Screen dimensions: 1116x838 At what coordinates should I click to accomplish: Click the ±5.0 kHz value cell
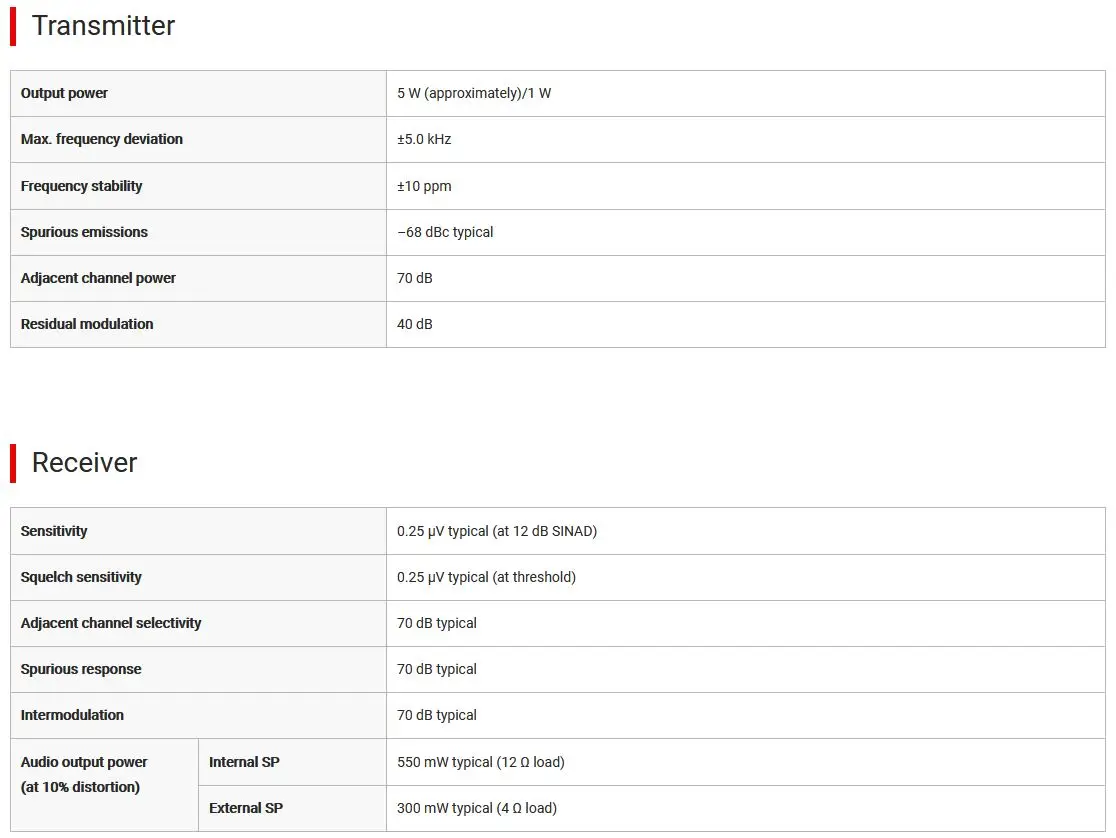(x=424, y=139)
